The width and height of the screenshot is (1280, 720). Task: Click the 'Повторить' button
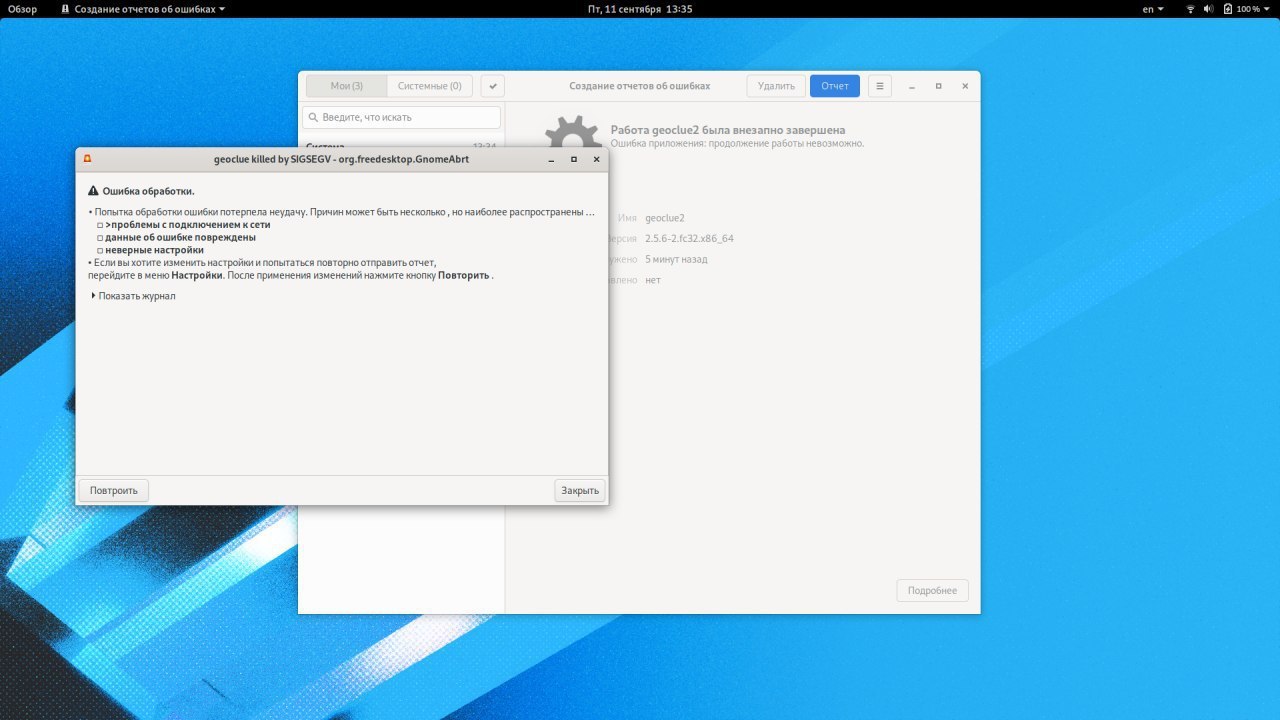114,490
